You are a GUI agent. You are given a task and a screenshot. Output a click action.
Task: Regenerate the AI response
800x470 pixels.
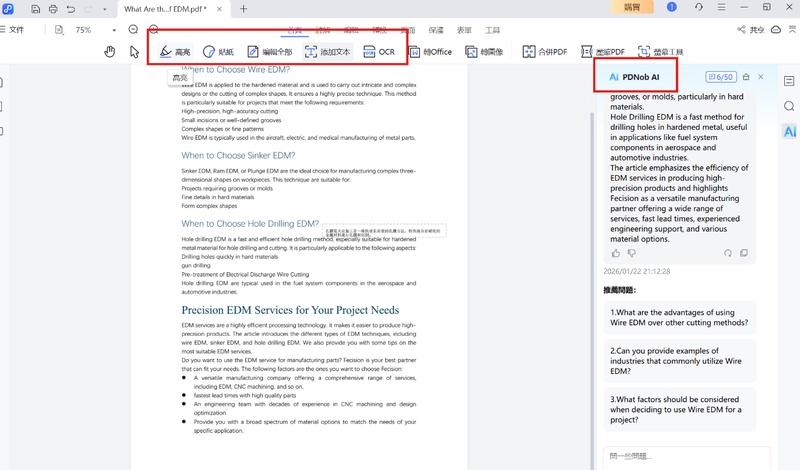point(728,253)
